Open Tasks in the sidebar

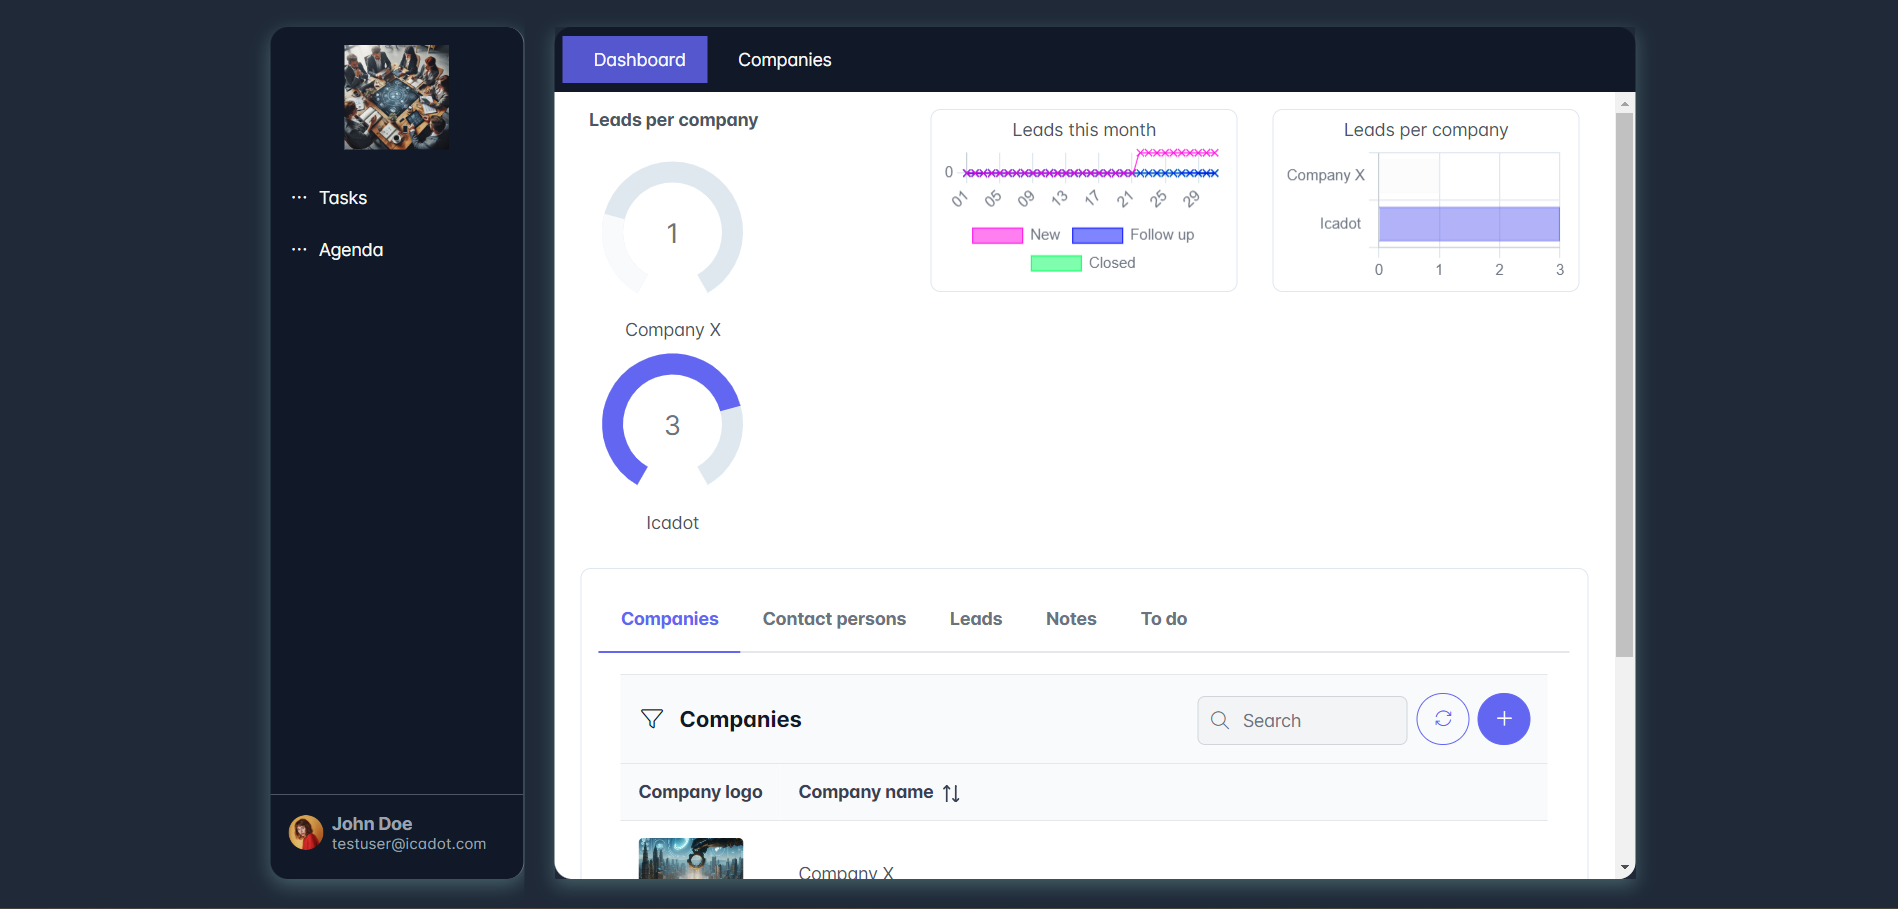pos(343,198)
